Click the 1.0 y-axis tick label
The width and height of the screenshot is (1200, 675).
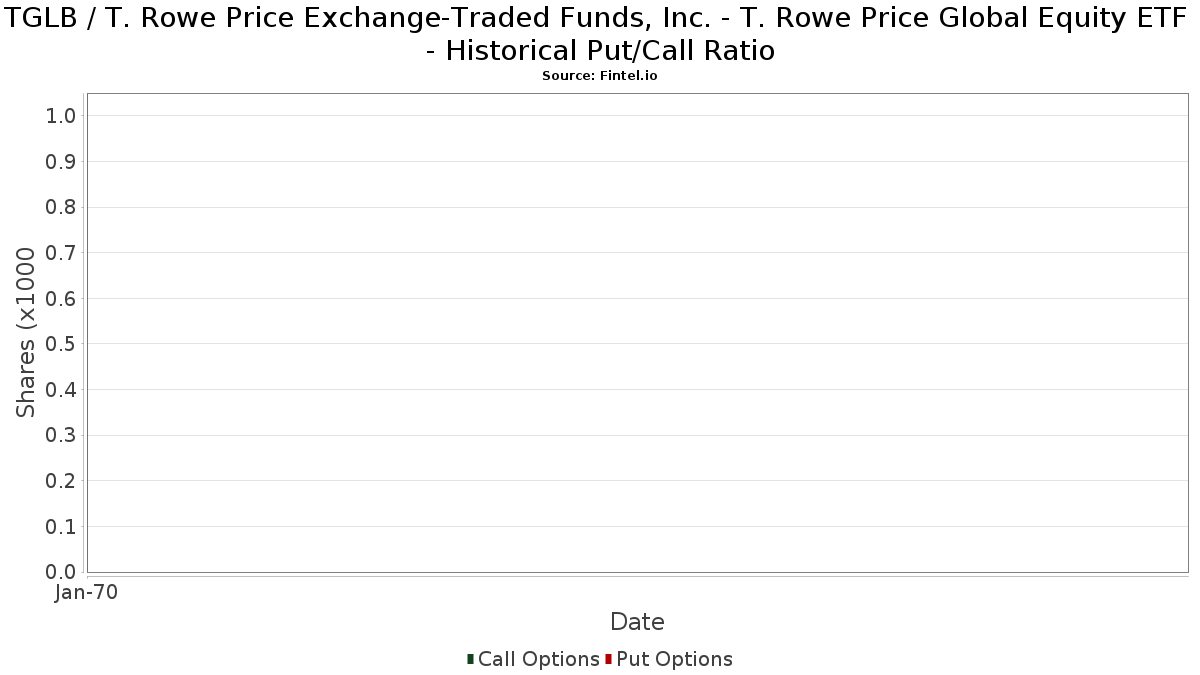pyautogui.click(x=61, y=116)
